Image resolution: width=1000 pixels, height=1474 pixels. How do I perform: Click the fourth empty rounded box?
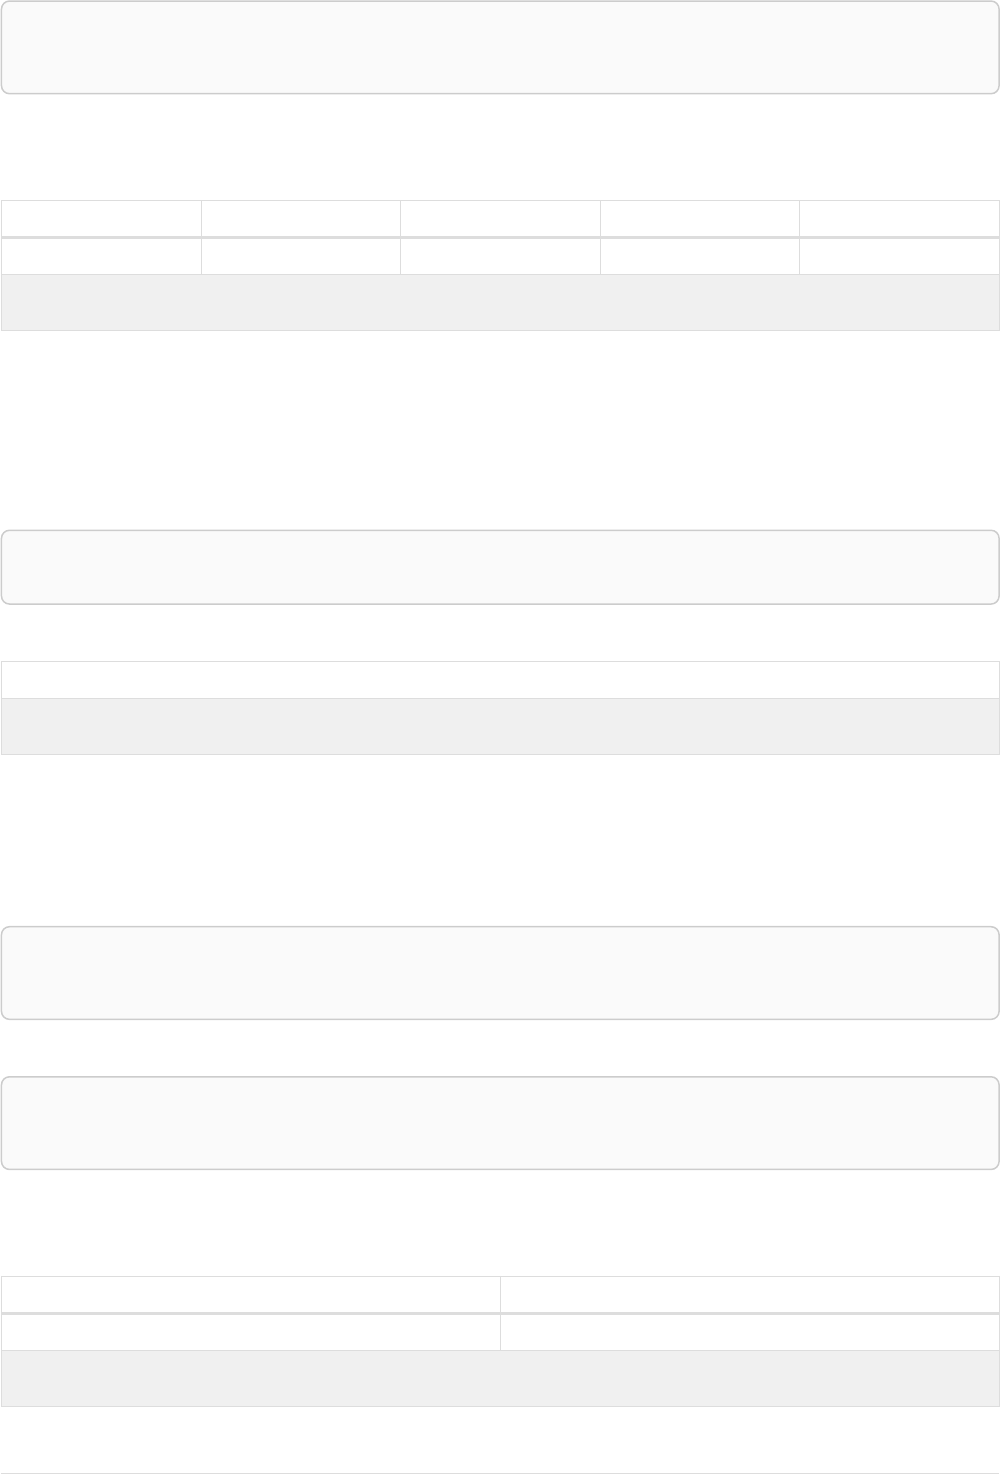[x=500, y=1123]
